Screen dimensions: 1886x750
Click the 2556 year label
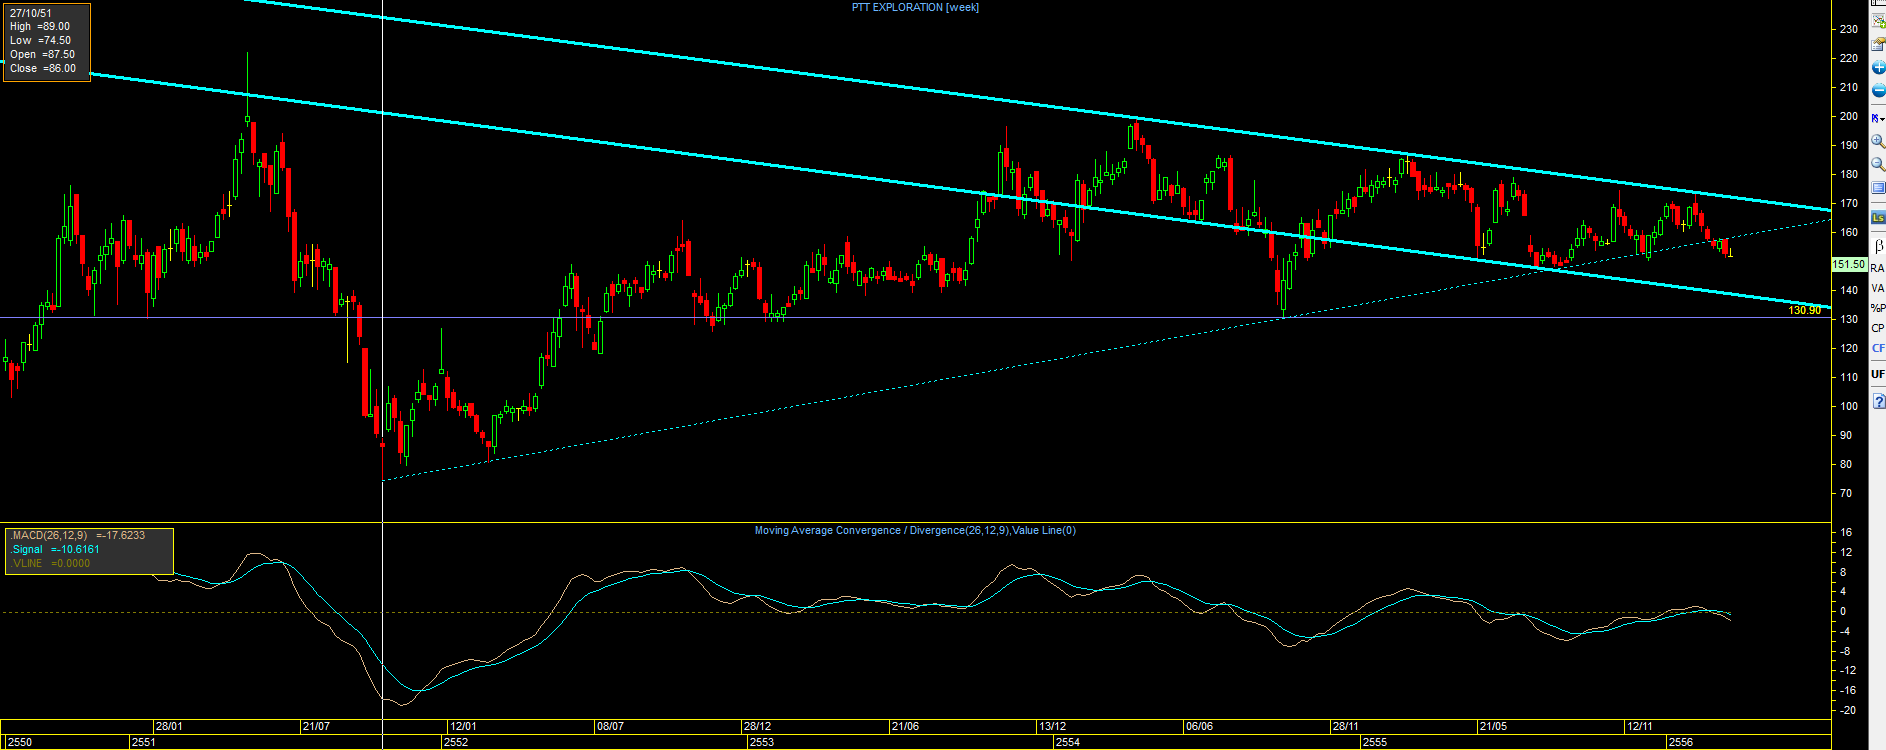point(1680,742)
